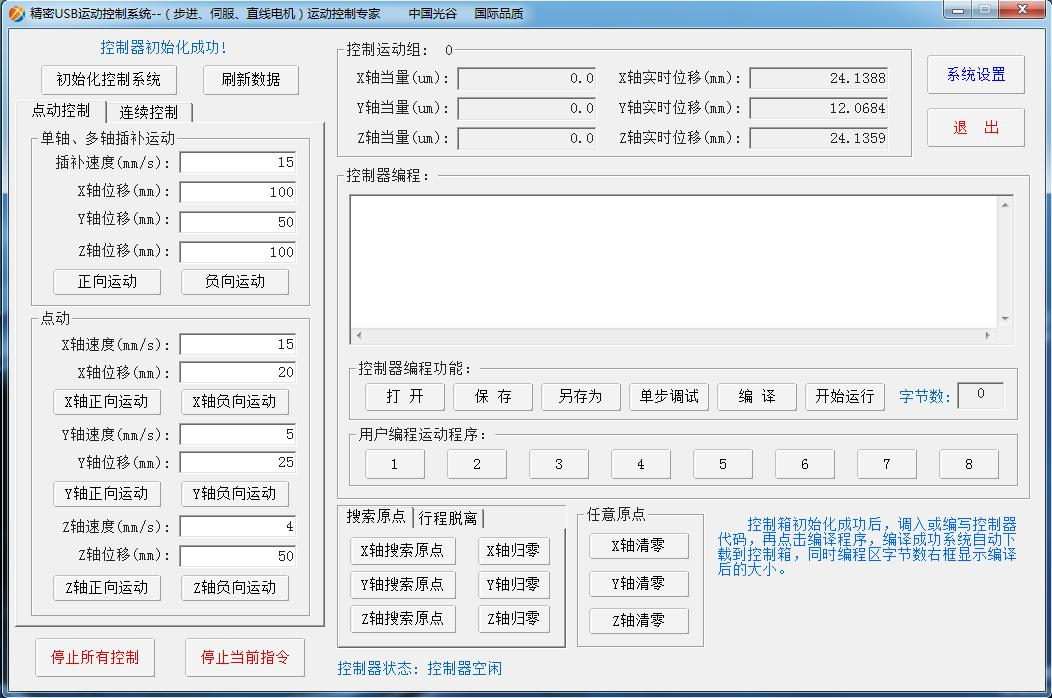Viewport: 1052px width, 698px height.
Task: Click the 开始运行 button
Action: click(x=845, y=397)
